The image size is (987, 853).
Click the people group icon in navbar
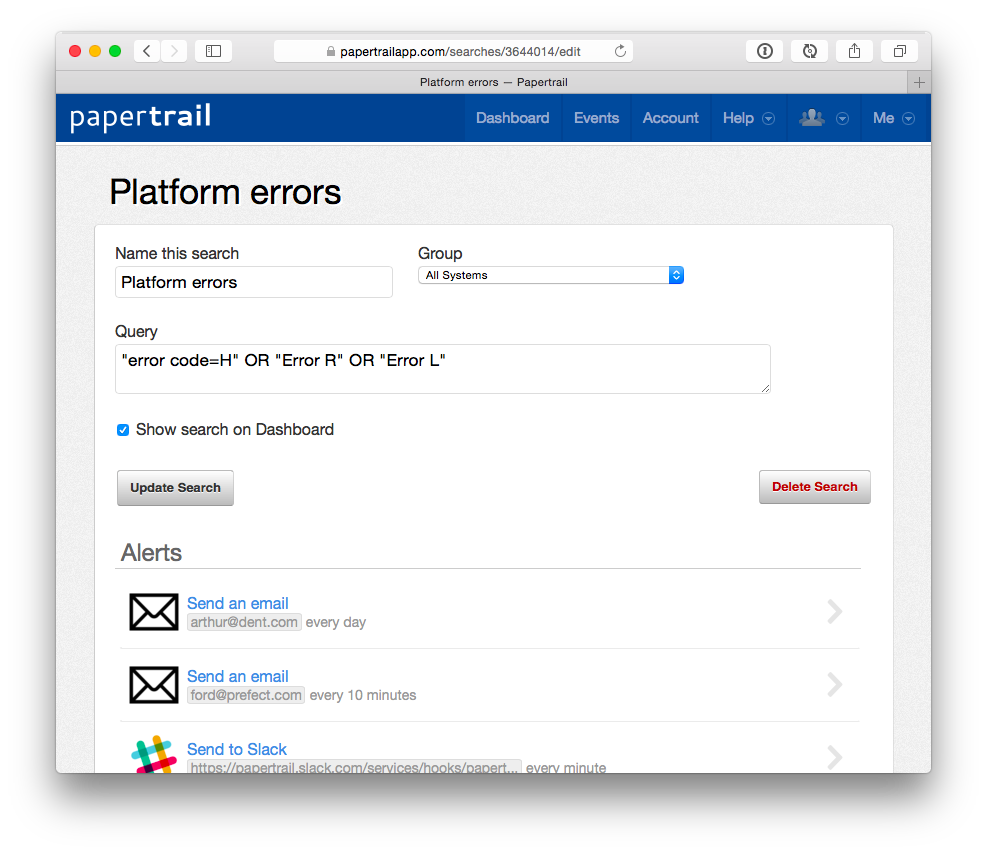pos(812,118)
